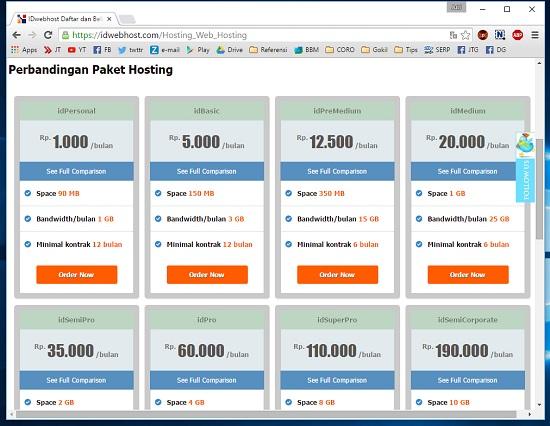Open the FB Facebook bookmark
Image resolution: width=550 pixels, height=426 pixels.
pos(102,50)
